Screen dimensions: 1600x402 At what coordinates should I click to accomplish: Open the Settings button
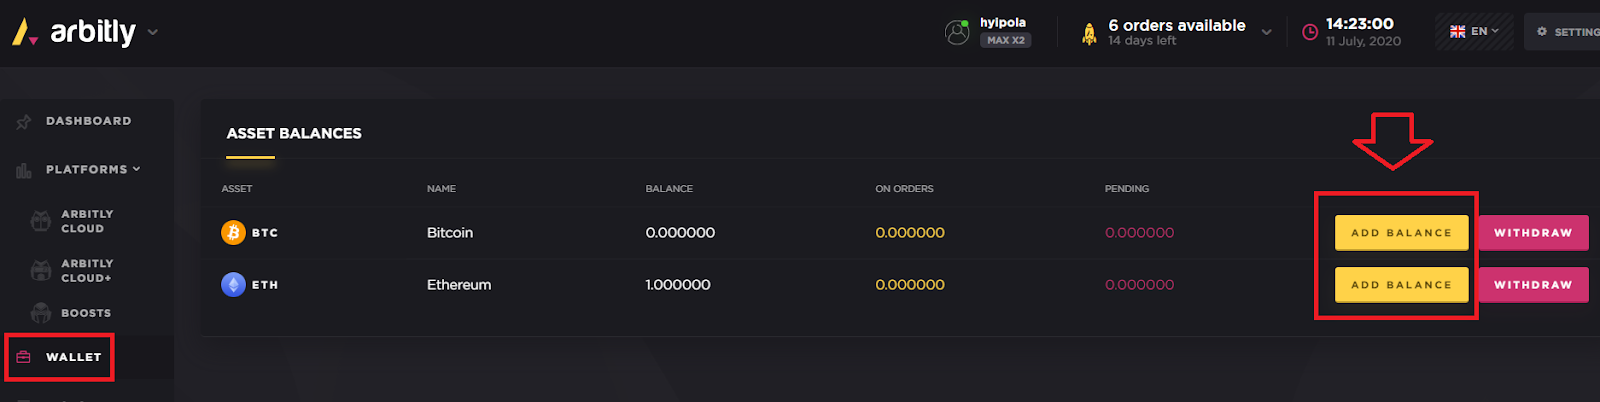click(x=1563, y=32)
